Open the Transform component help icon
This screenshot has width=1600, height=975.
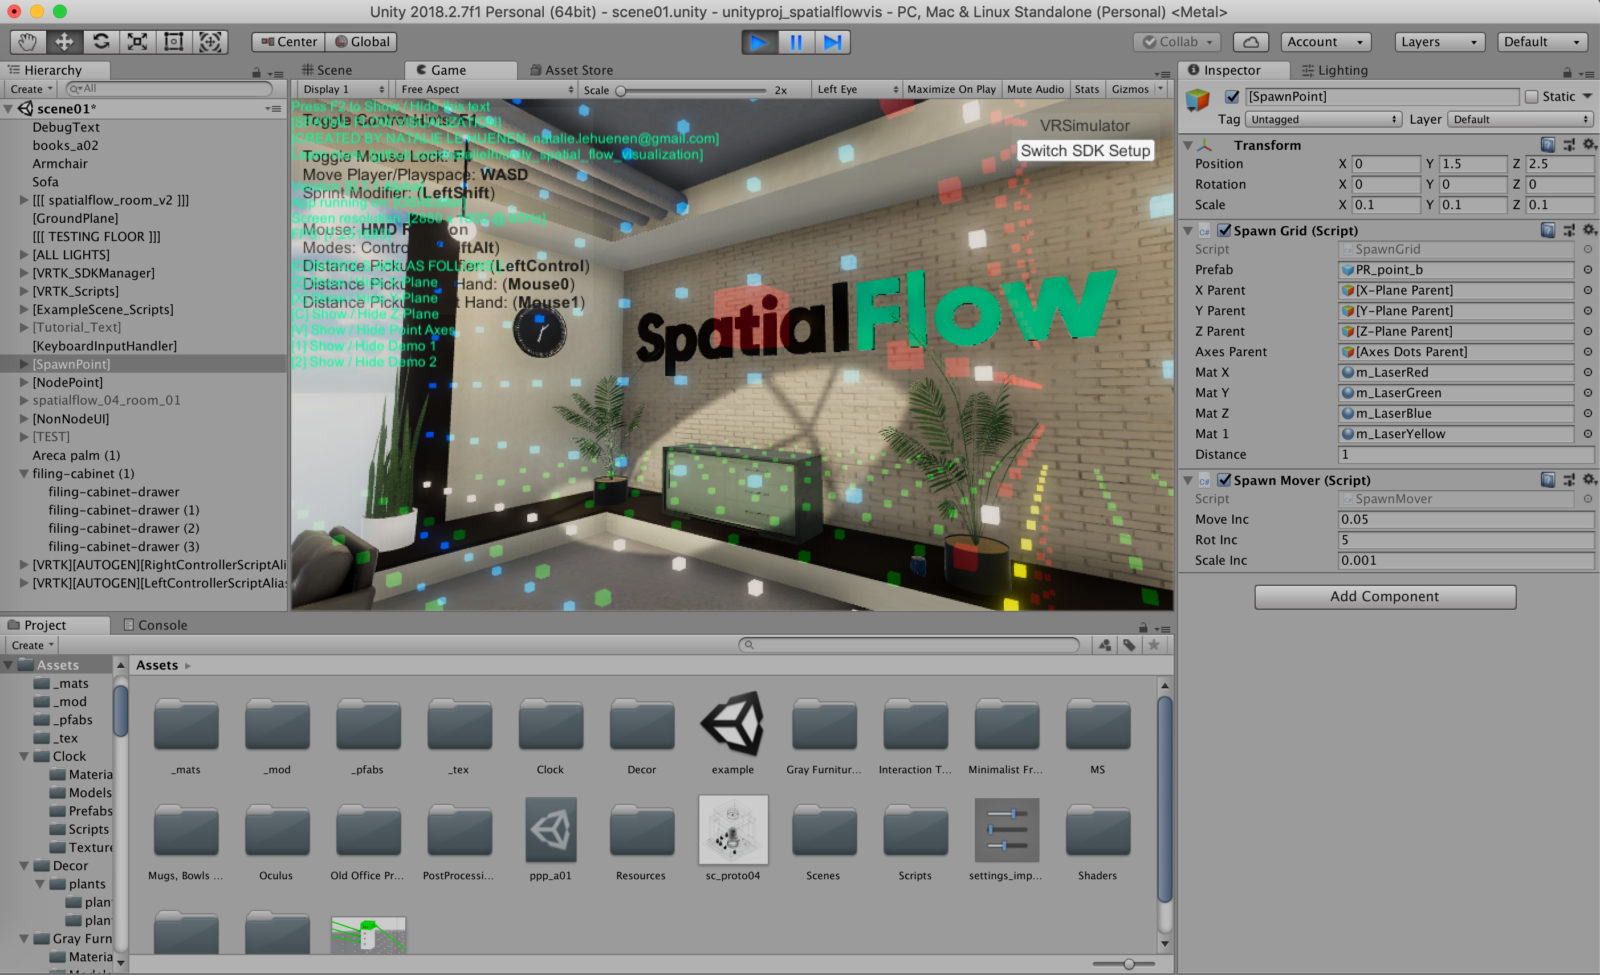tap(1548, 145)
